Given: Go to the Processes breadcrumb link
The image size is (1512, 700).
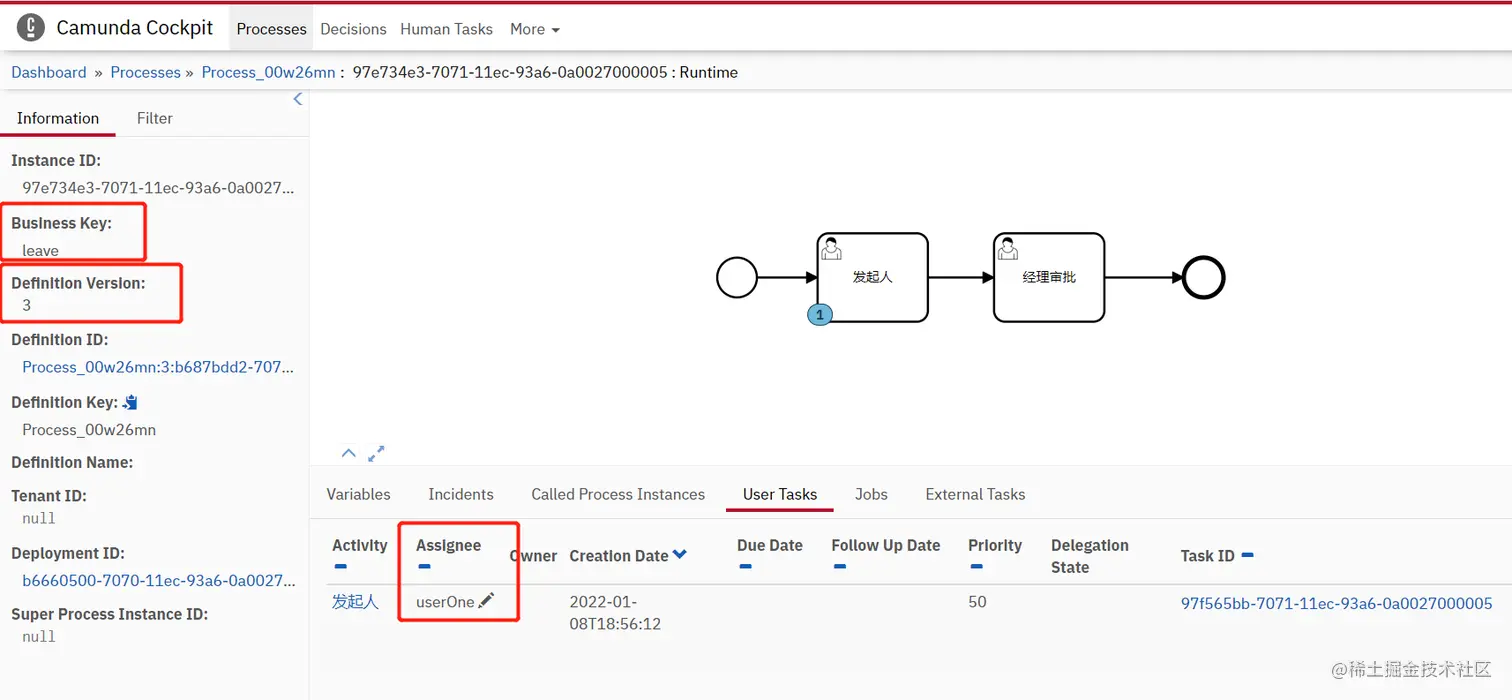Looking at the screenshot, I should click(x=145, y=72).
